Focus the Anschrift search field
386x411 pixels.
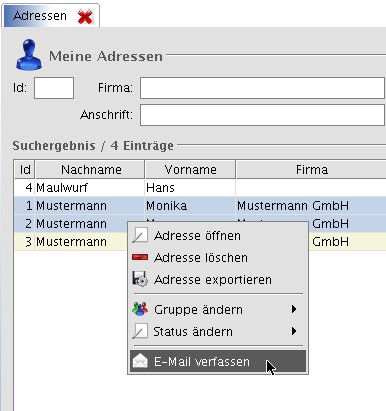click(262, 115)
